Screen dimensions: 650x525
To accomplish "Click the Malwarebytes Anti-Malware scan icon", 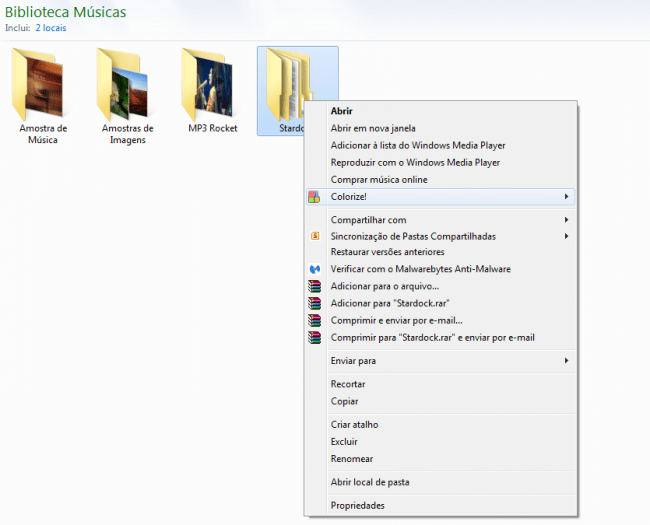I will tap(314, 270).
